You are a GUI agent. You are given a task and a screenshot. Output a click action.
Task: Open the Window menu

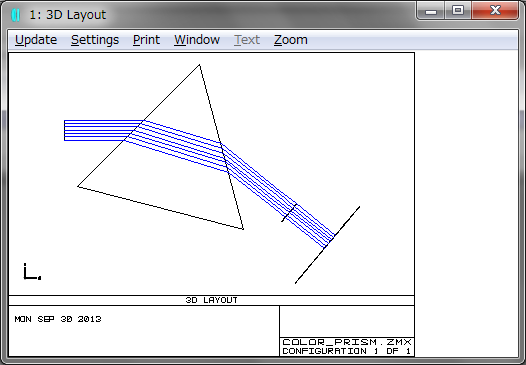tap(197, 40)
